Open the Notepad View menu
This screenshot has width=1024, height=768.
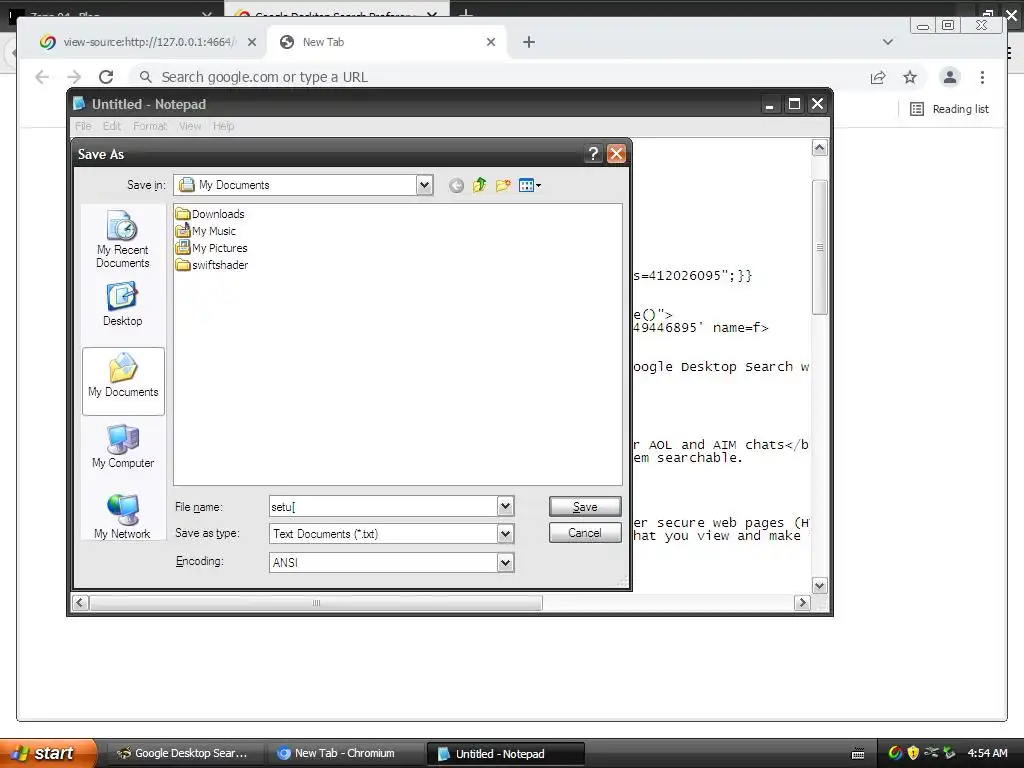[190, 126]
